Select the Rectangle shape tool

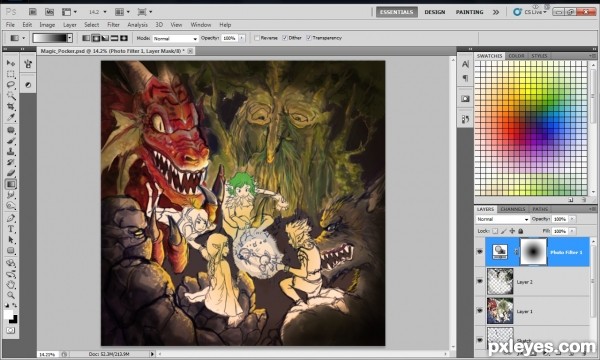11,251
